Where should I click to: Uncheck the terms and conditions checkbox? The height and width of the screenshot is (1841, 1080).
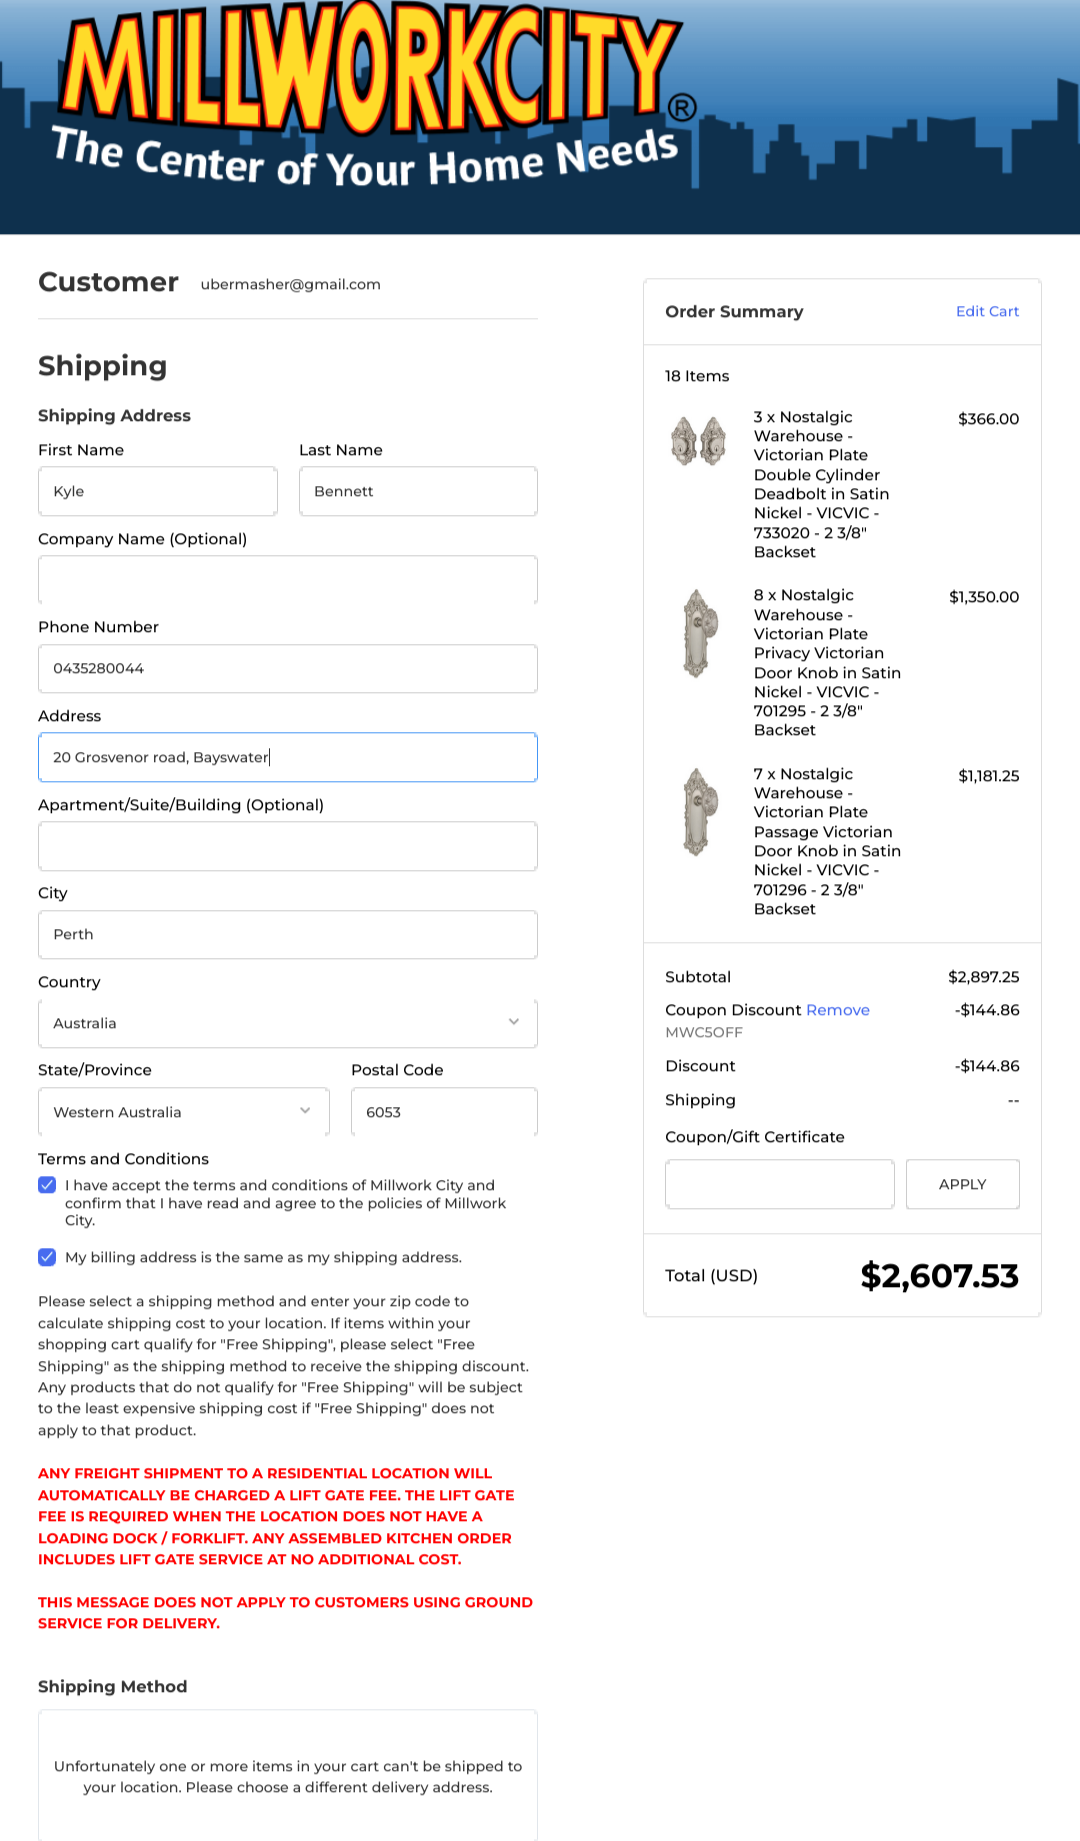click(47, 1185)
